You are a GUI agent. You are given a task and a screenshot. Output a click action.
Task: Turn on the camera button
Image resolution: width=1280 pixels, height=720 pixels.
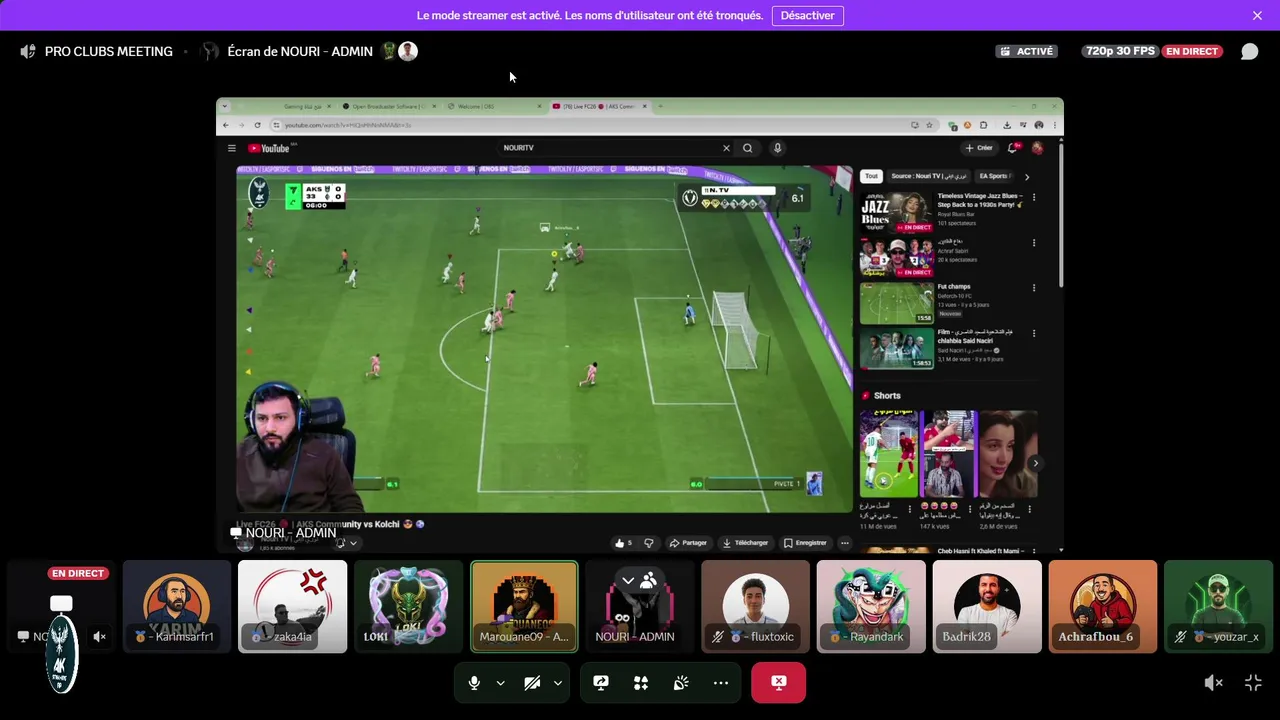coord(532,683)
